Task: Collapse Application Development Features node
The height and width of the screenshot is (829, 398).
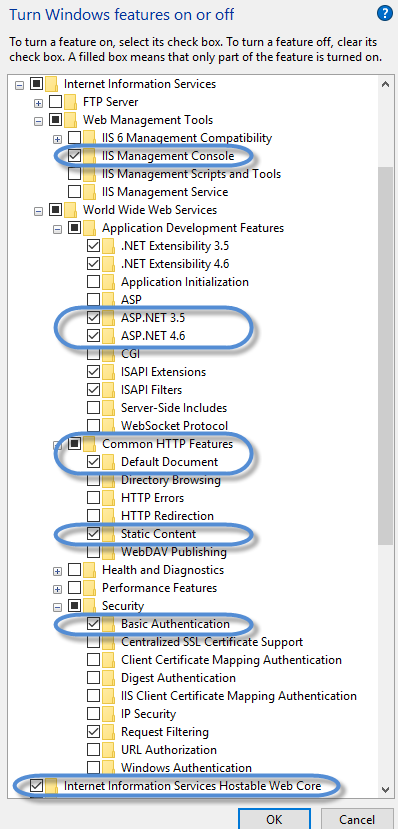Action: 58,229
